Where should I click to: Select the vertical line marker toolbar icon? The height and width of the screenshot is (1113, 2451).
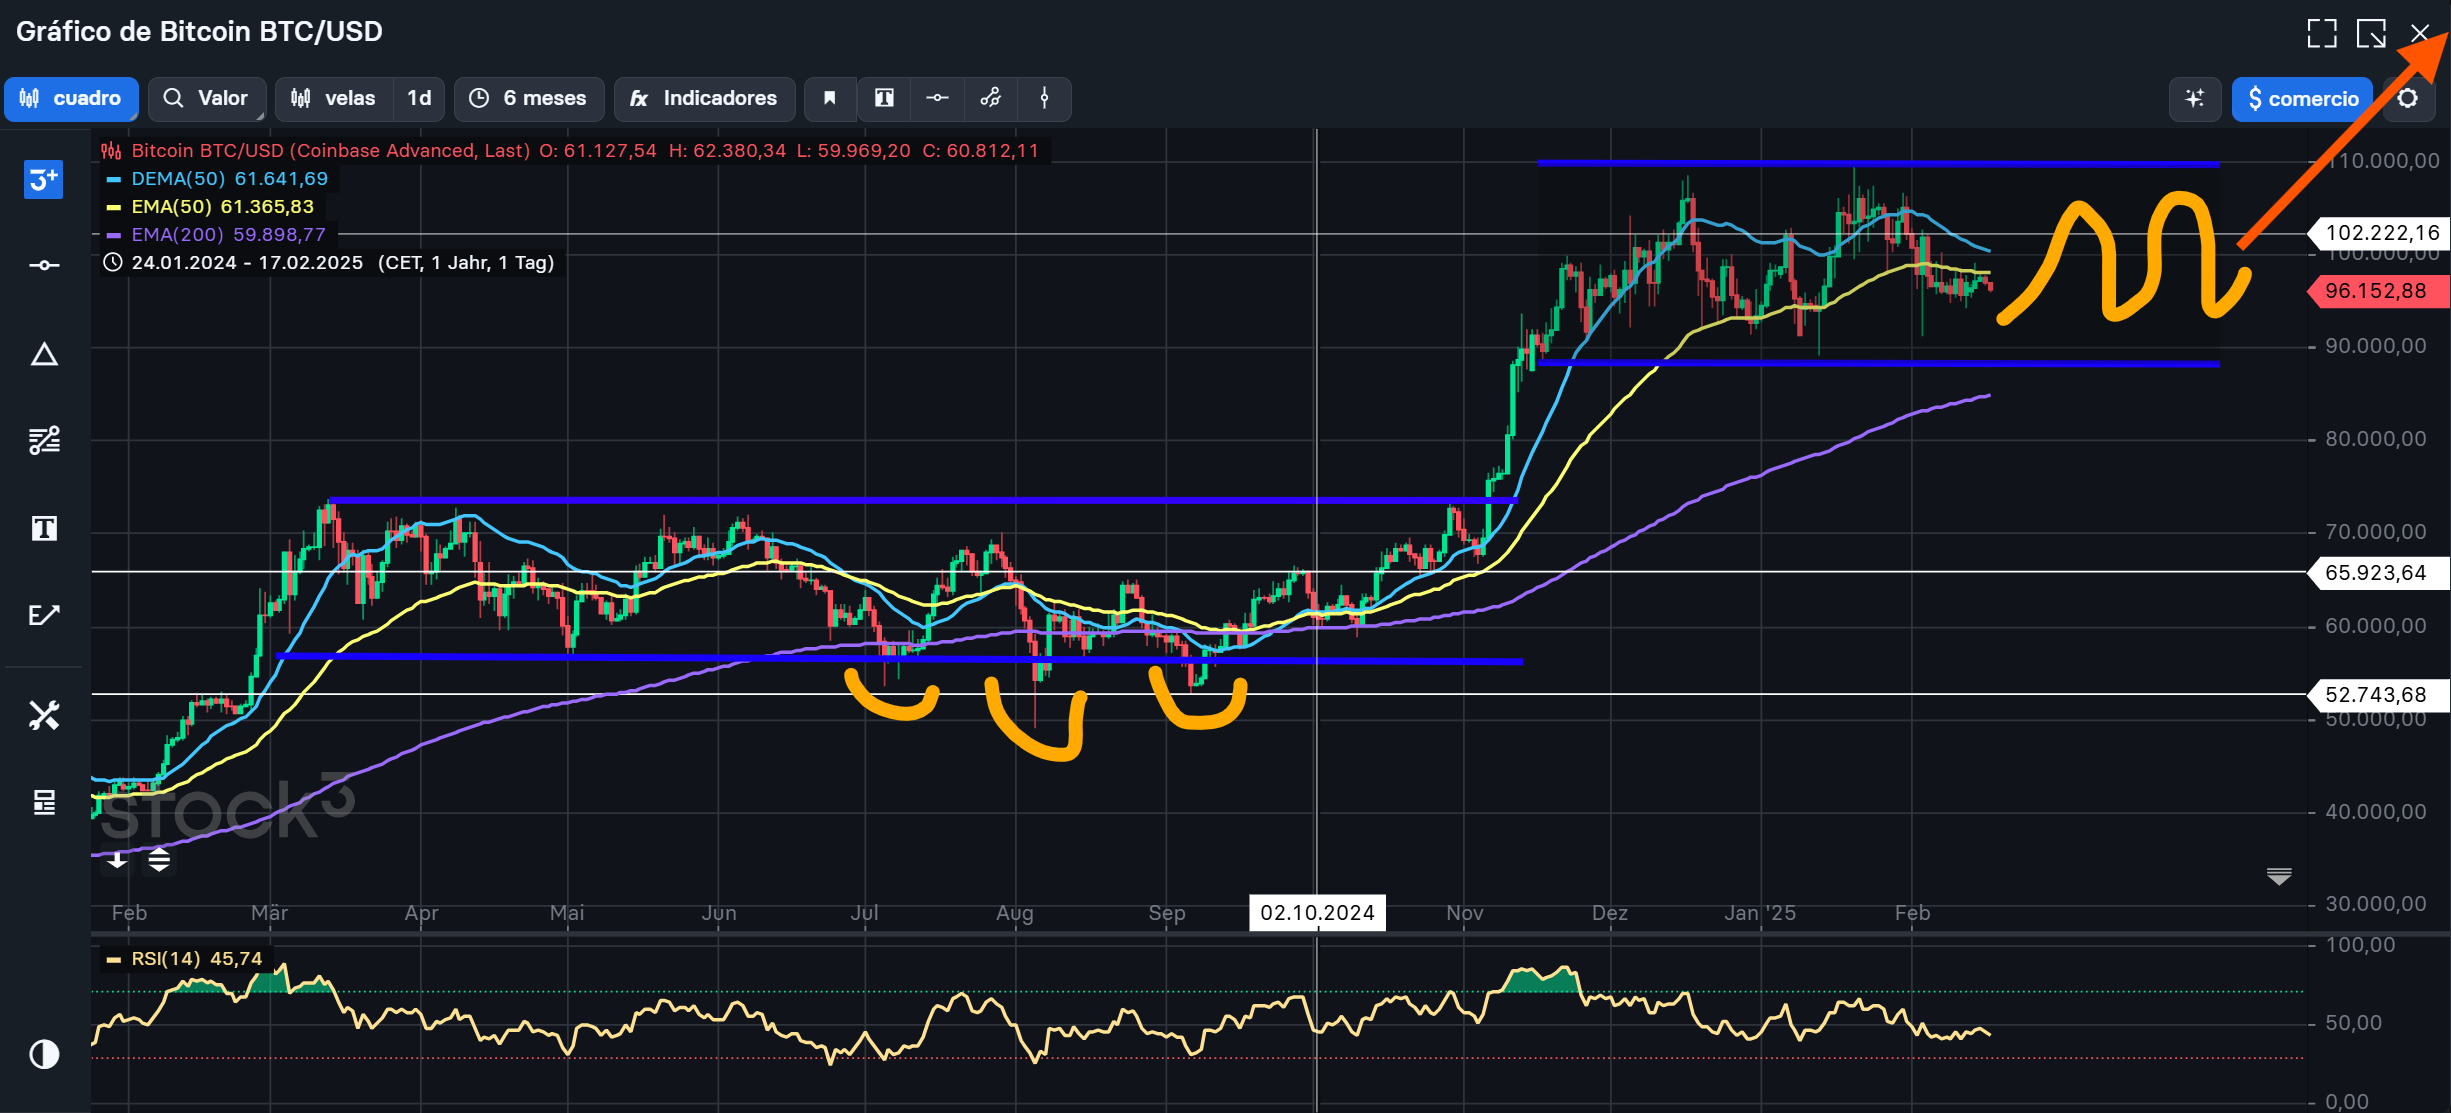click(x=1044, y=98)
